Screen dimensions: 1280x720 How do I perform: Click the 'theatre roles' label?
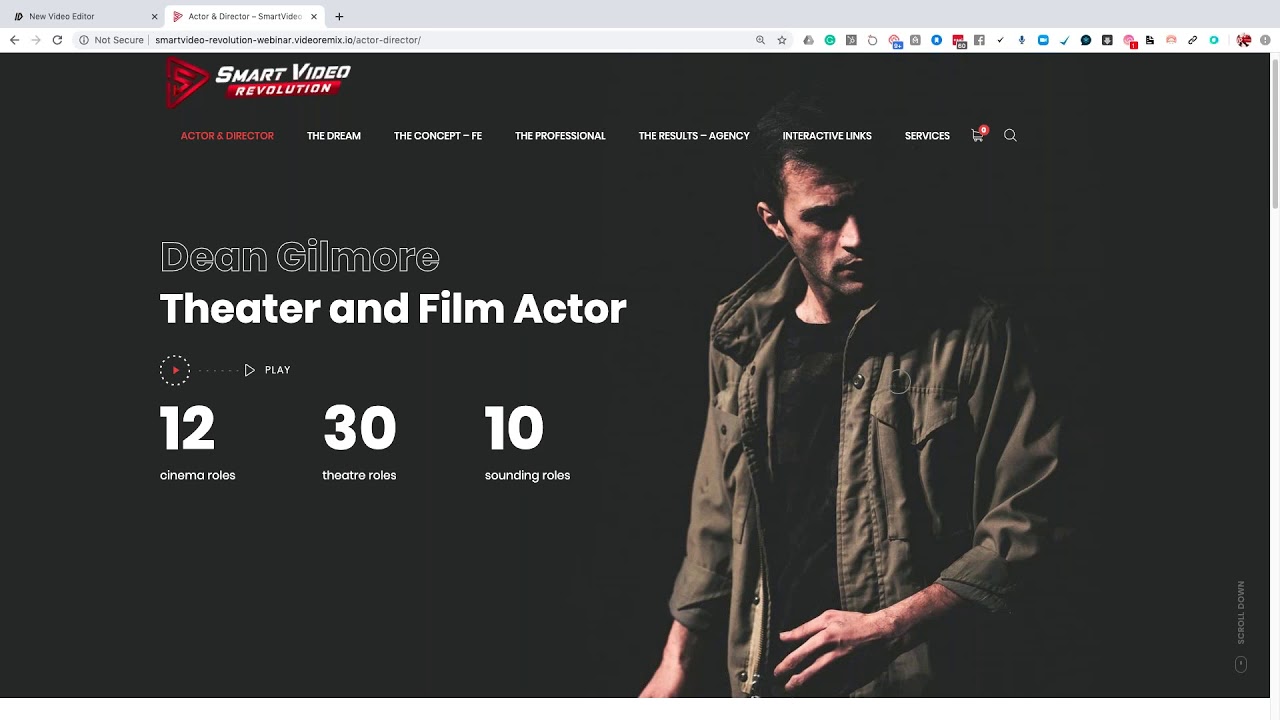point(359,476)
